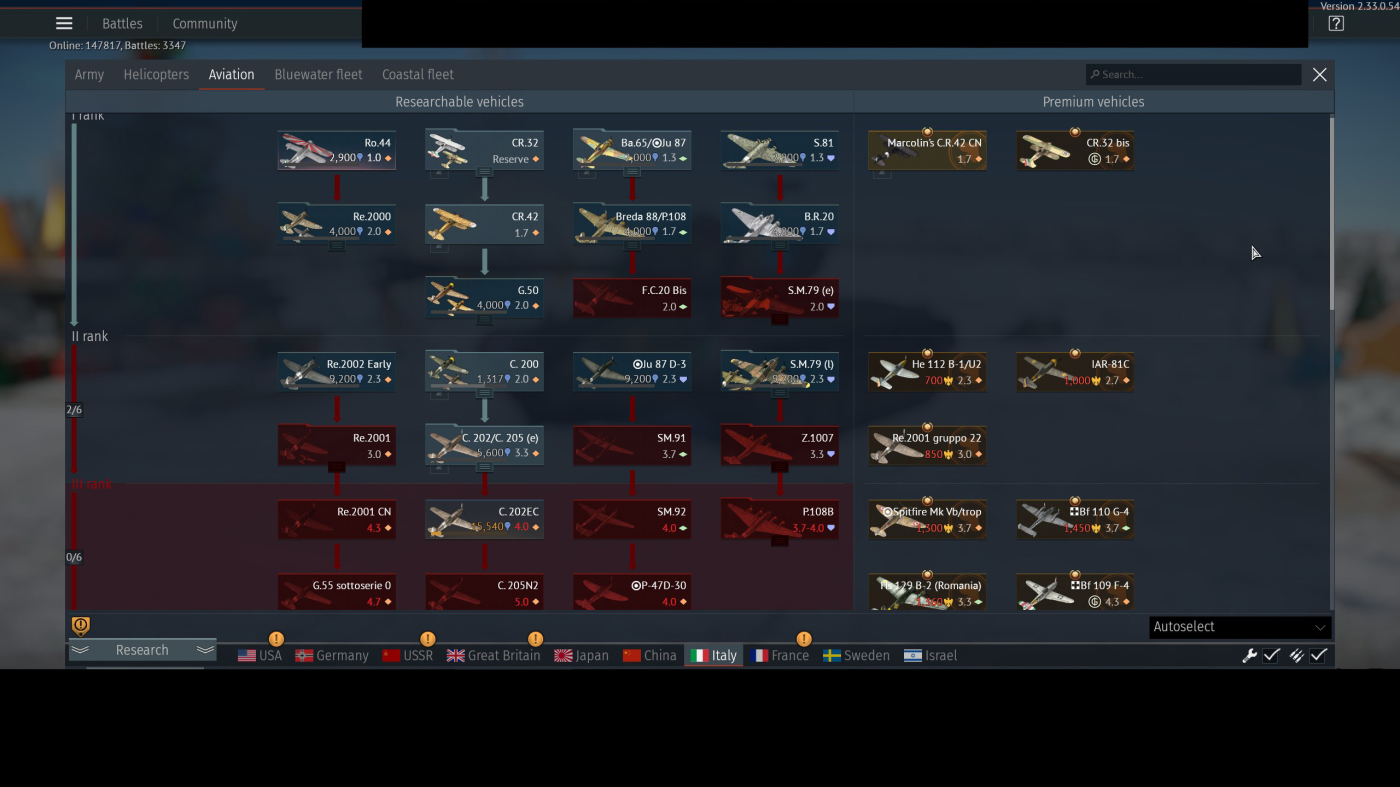The height and width of the screenshot is (787, 1400).
Task: Open the hamburger main menu
Action: [x=64, y=24]
